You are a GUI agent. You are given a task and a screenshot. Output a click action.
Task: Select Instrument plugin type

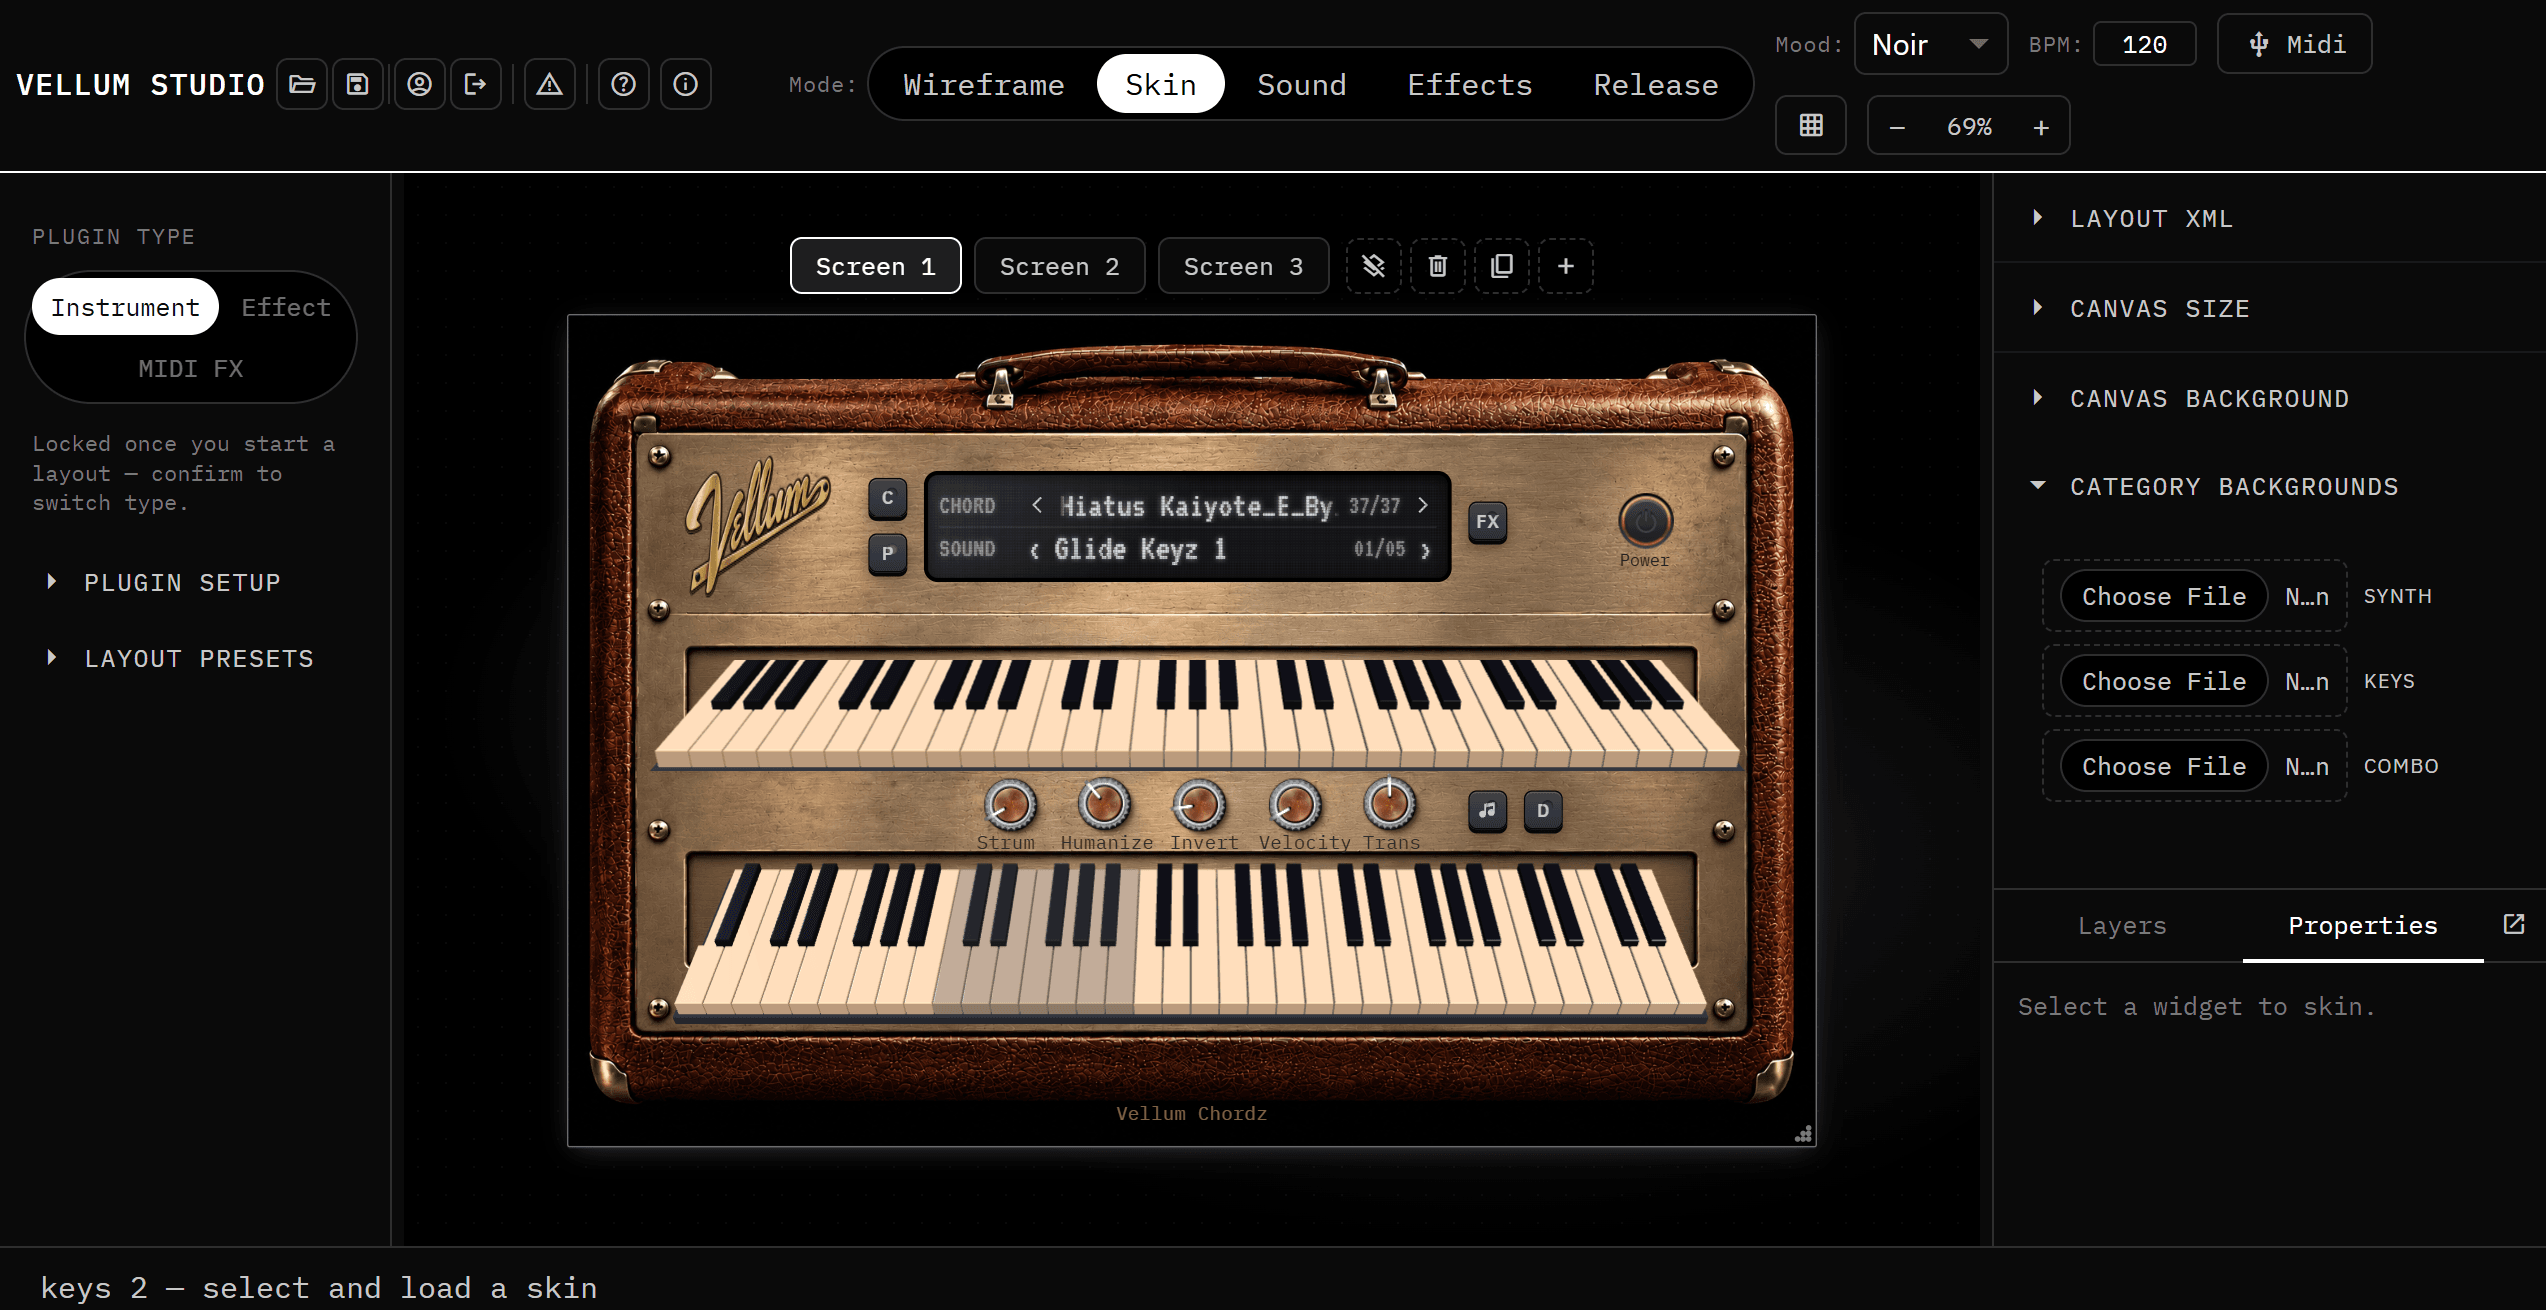125,307
